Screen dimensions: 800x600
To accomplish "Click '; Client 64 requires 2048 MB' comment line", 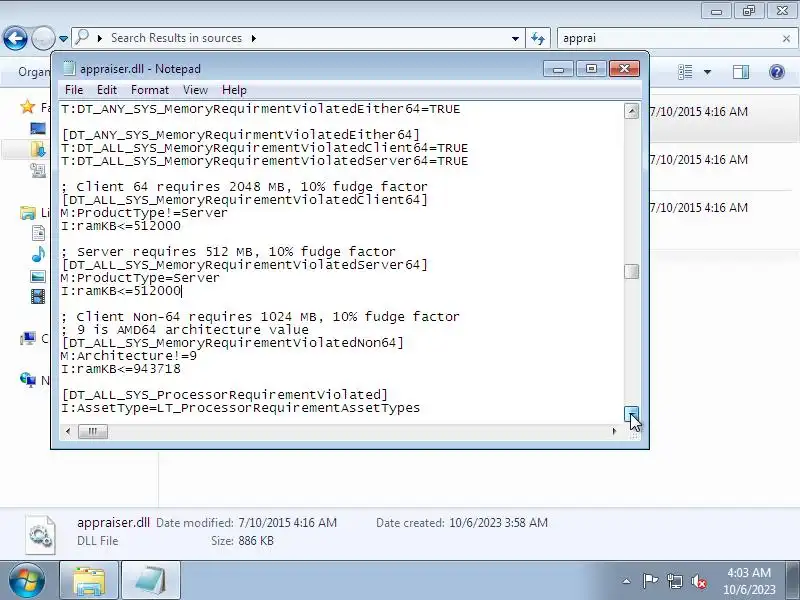I will (x=244, y=187).
